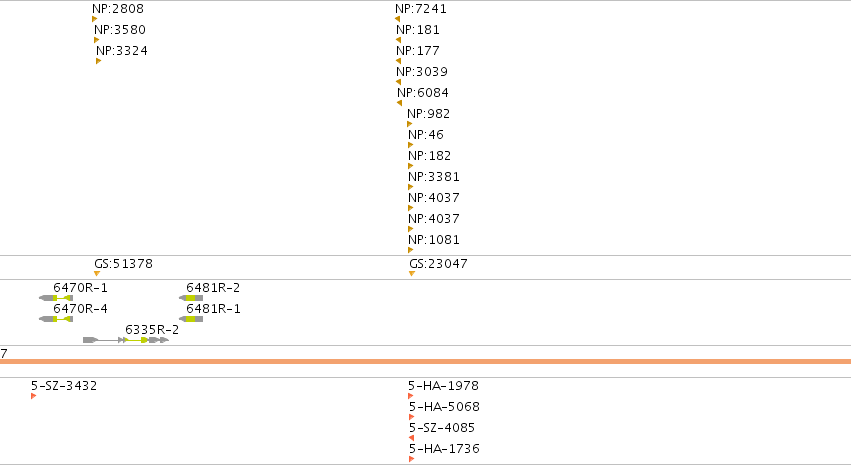The height and width of the screenshot is (465, 851).
Task: Click the triangle marker under GS:51378
Action: pyautogui.click(x=97, y=273)
